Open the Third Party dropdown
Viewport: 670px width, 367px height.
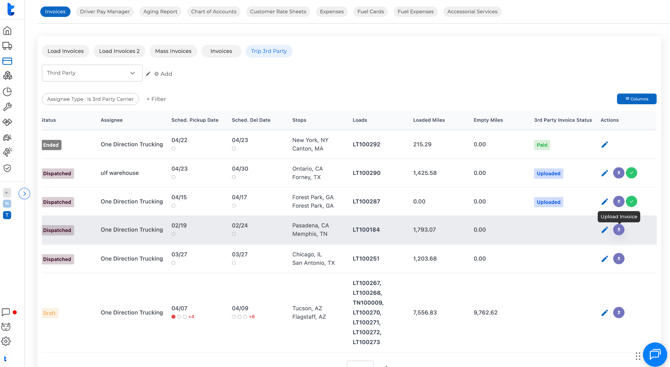(x=92, y=73)
